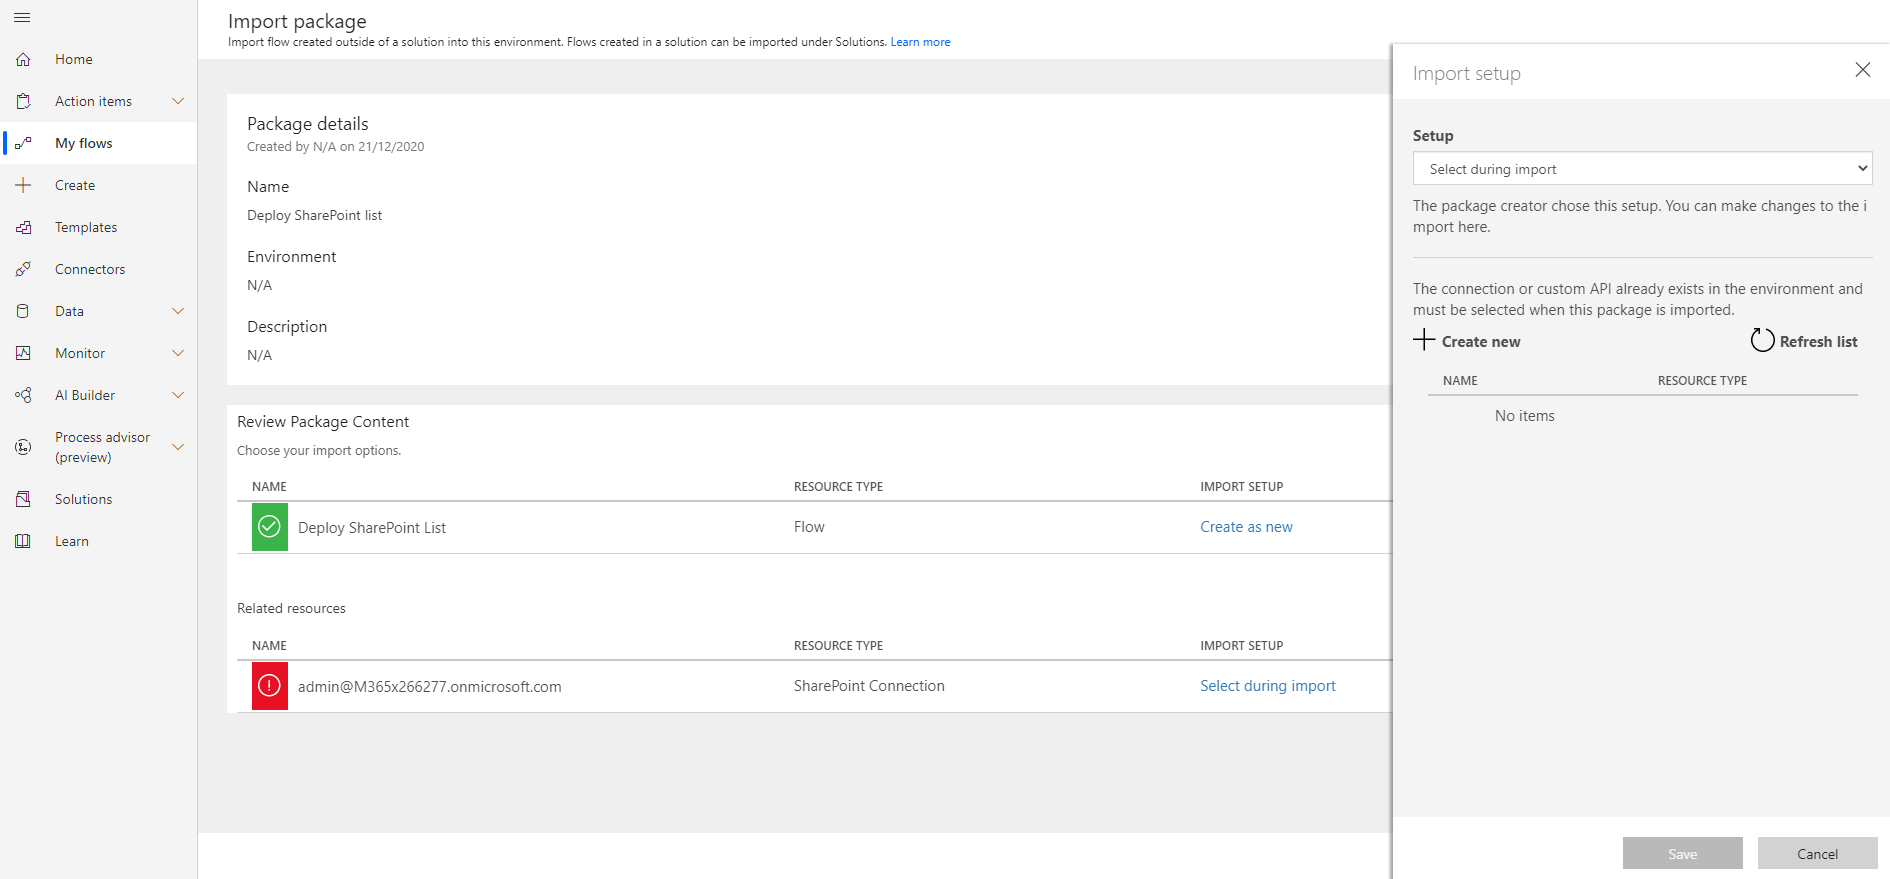Screen dimensions: 1890x879
Task: Click the Create plus icon in sidebar
Action: coord(23,185)
